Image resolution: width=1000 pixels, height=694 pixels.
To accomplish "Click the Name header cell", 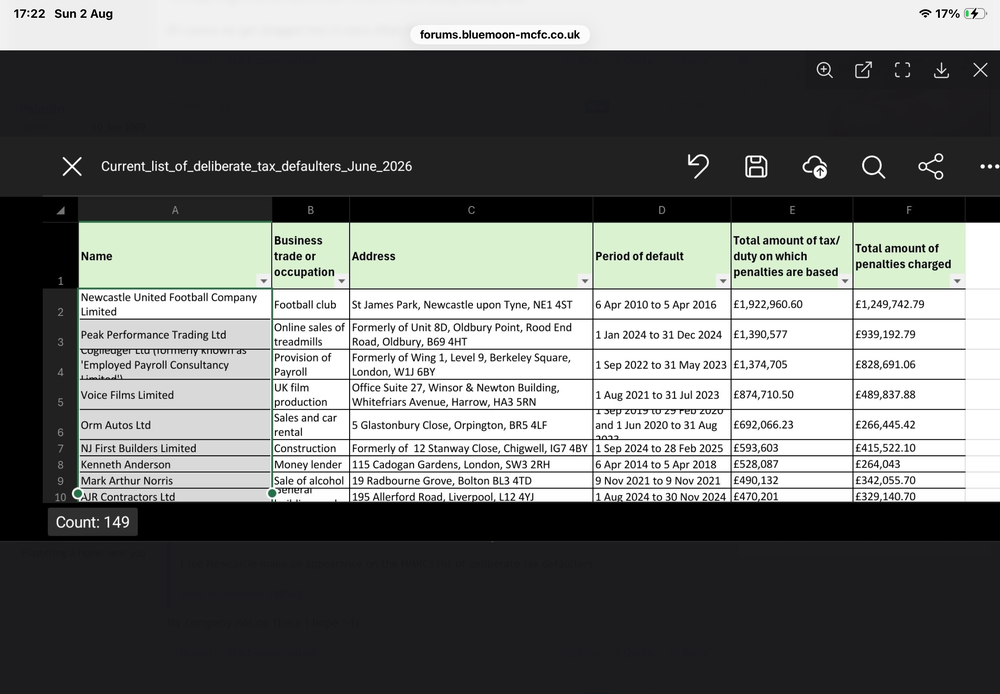I will [x=175, y=256].
